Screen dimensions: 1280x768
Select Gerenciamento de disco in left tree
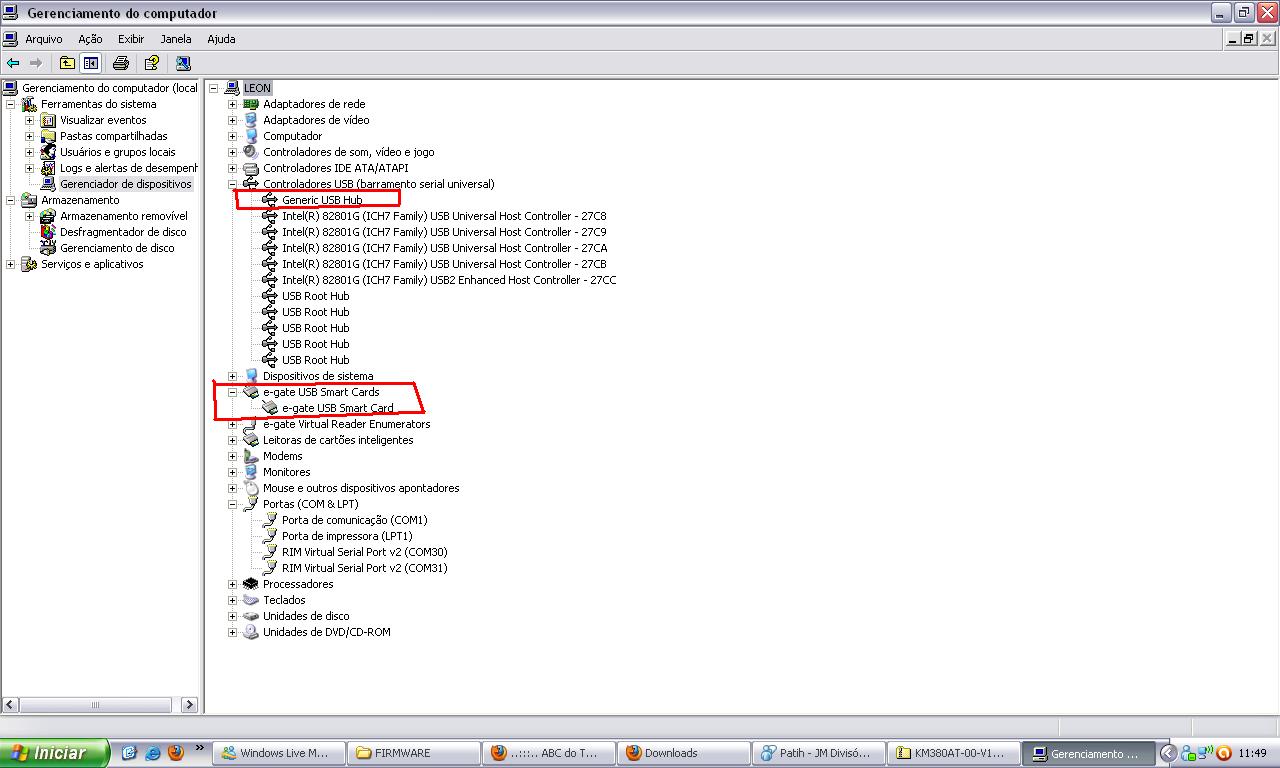point(117,248)
